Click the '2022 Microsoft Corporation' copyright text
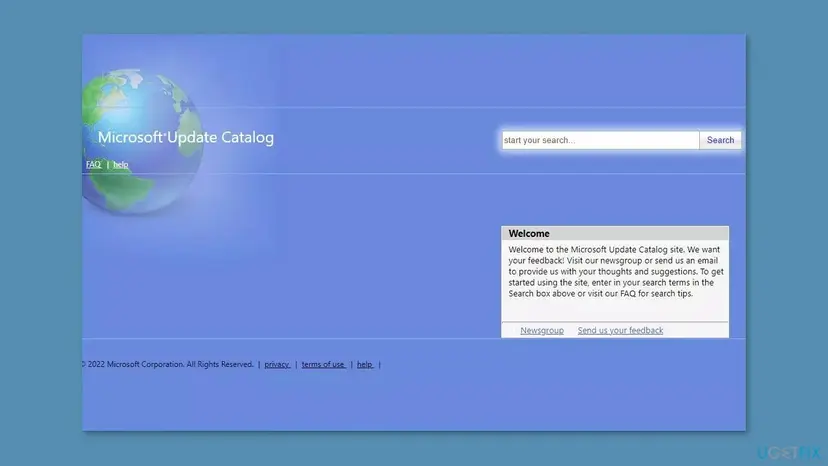Viewport: 828px width, 466px height. [167, 364]
